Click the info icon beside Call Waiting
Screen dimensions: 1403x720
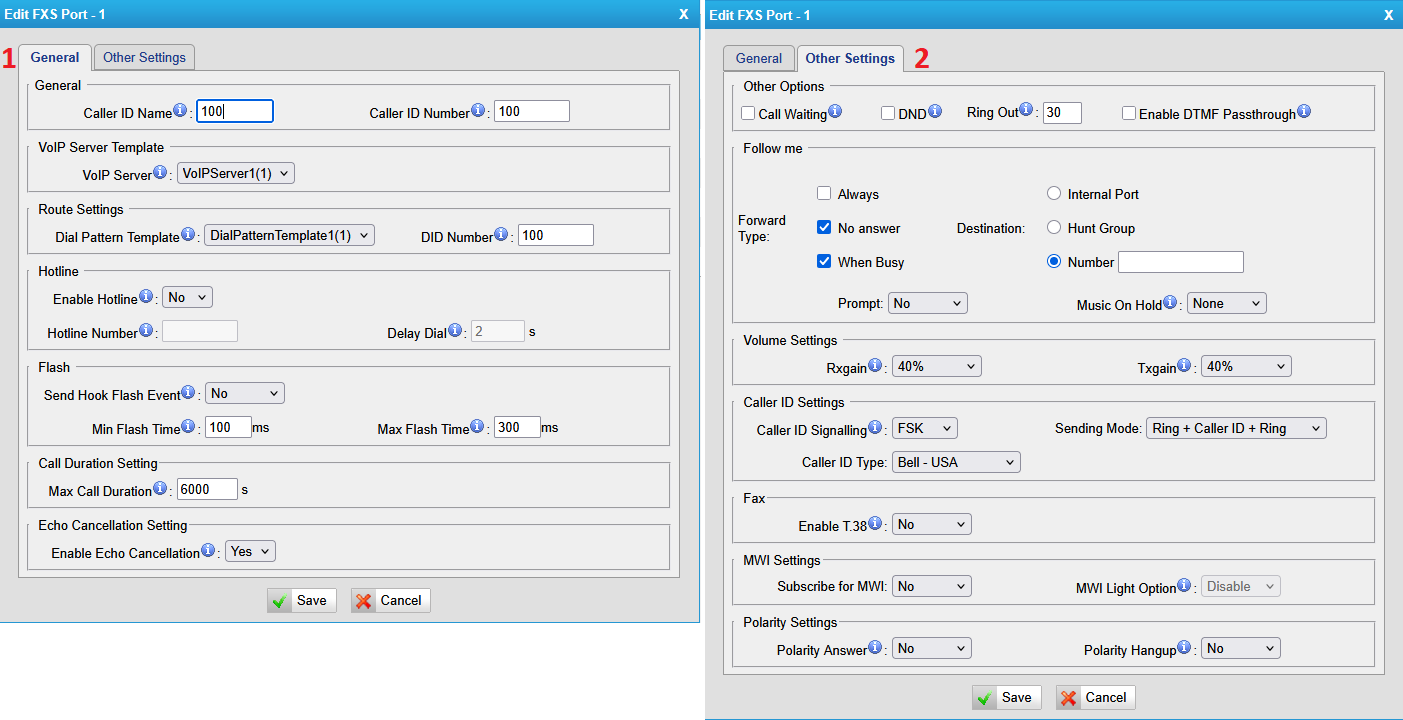pyautogui.click(x=835, y=112)
